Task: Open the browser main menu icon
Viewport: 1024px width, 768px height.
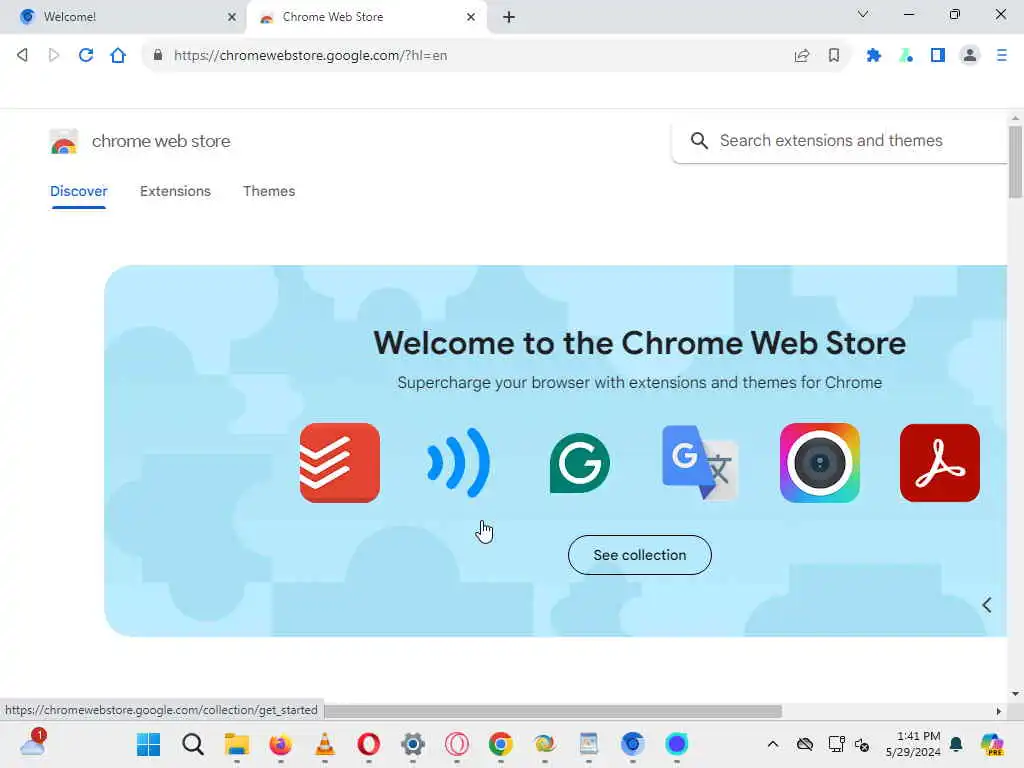Action: click(x=1002, y=56)
